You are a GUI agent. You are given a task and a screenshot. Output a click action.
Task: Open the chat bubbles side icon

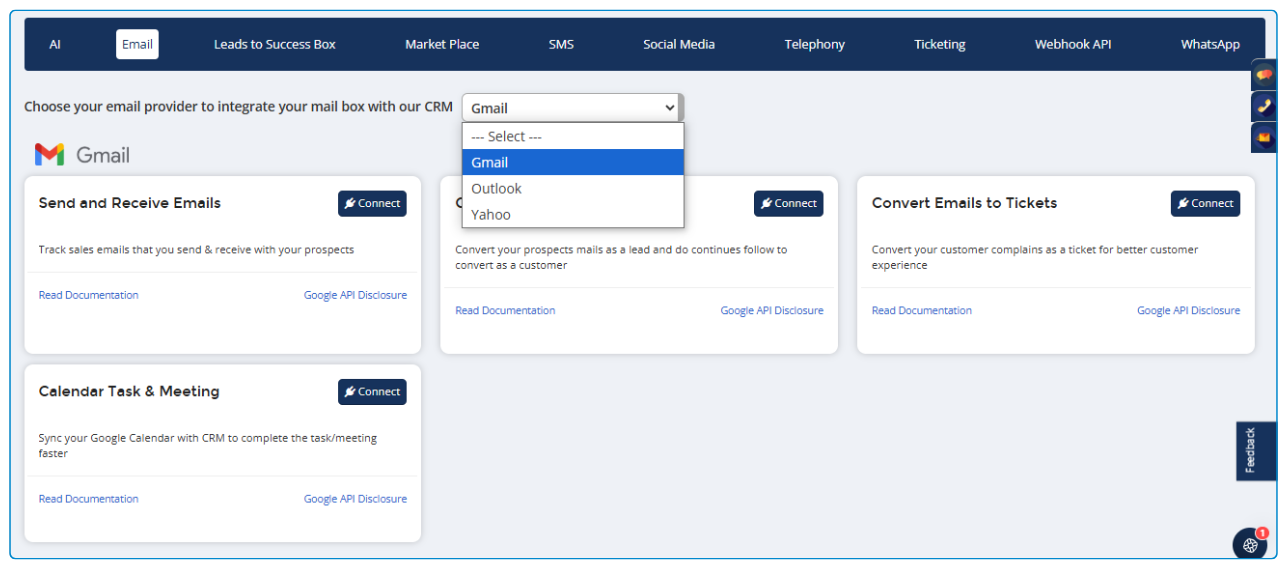click(1264, 75)
